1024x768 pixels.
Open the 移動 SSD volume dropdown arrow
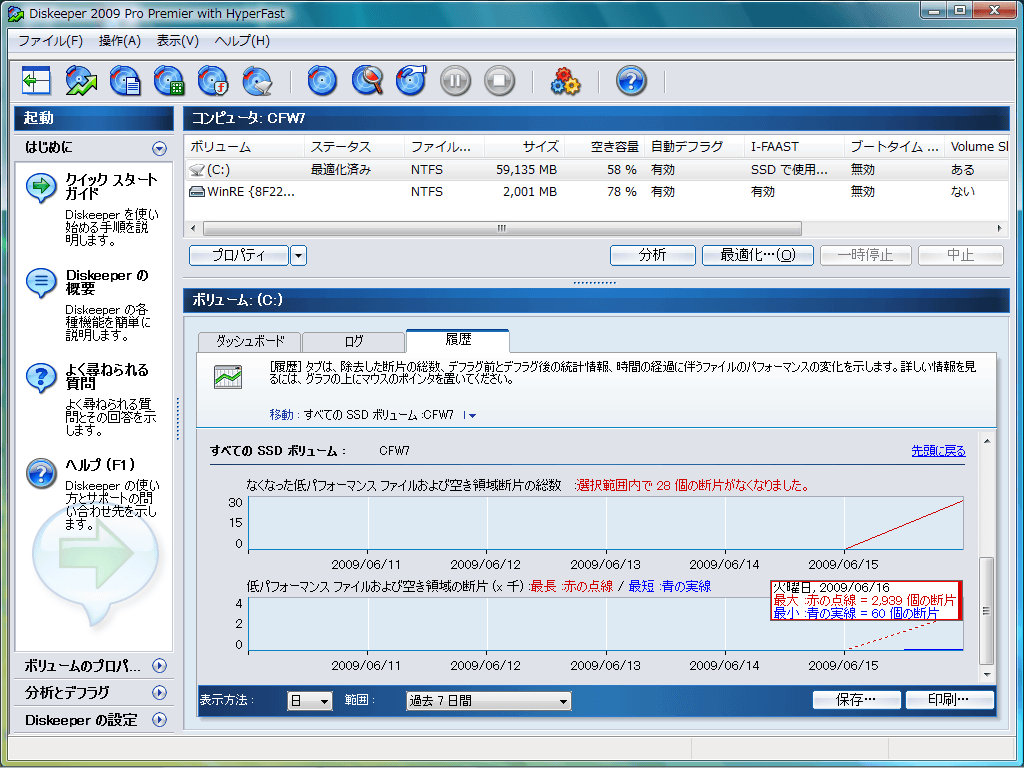pos(470,415)
